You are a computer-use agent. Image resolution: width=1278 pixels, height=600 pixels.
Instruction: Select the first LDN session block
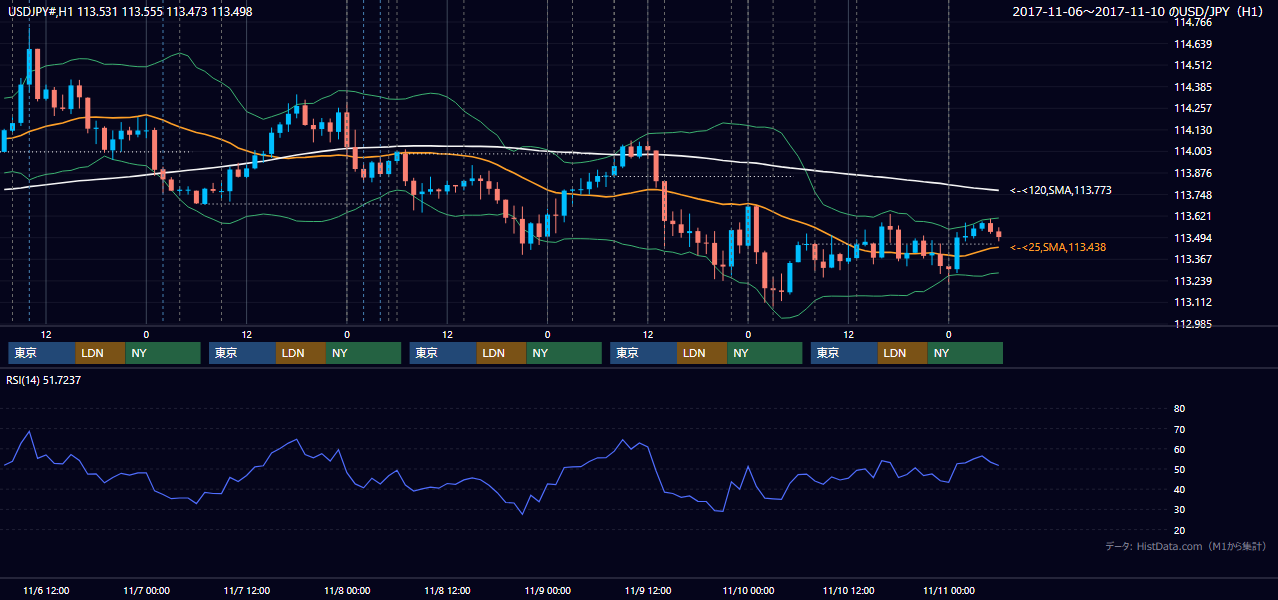coord(100,353)
